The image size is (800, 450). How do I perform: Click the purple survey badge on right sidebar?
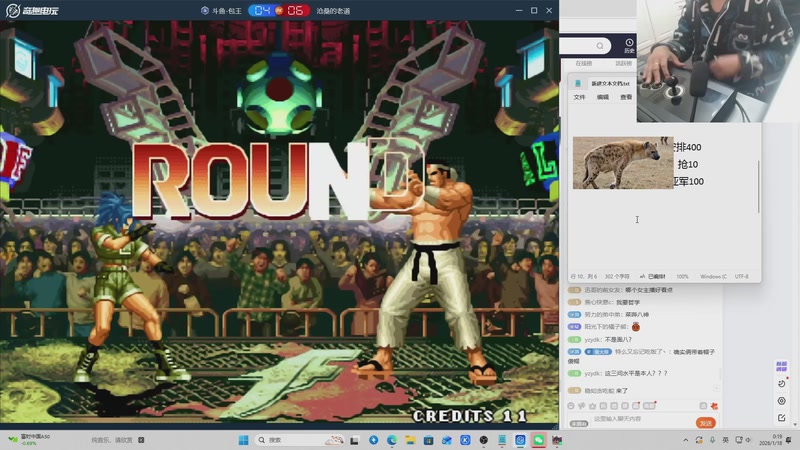[x=781, y=366]
